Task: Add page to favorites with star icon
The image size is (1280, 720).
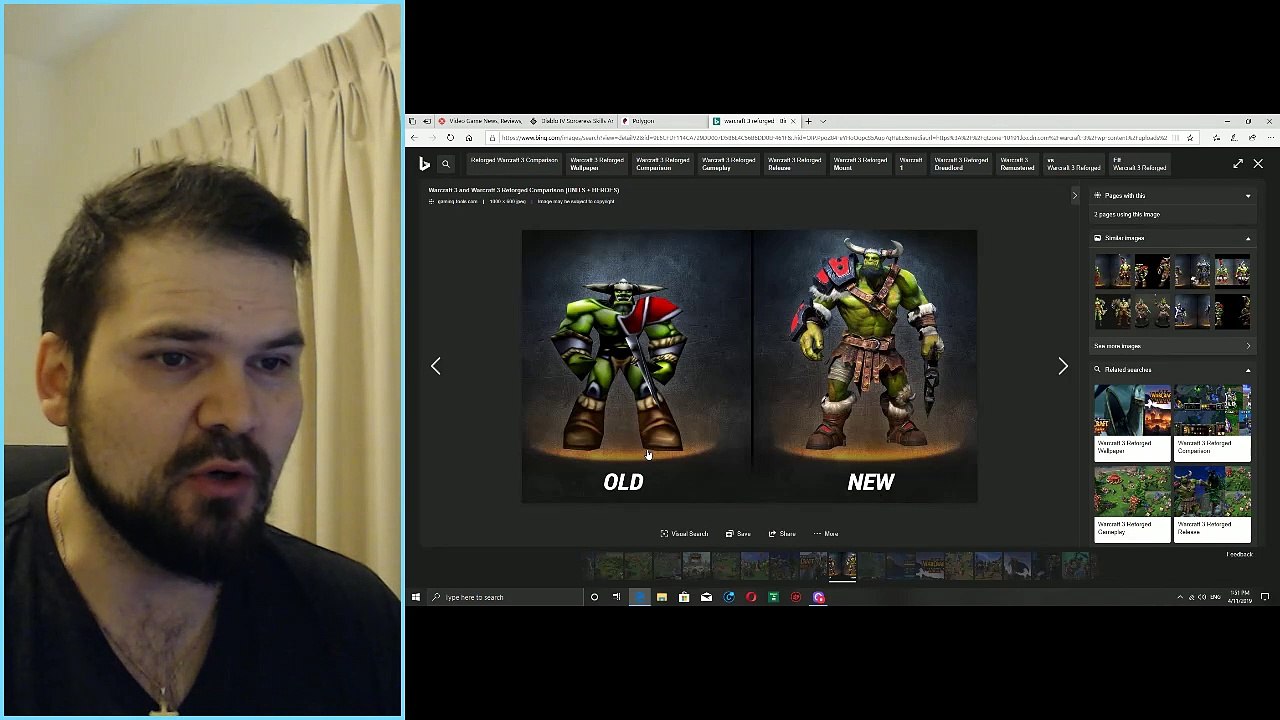Action: [x=1190, y=138]
